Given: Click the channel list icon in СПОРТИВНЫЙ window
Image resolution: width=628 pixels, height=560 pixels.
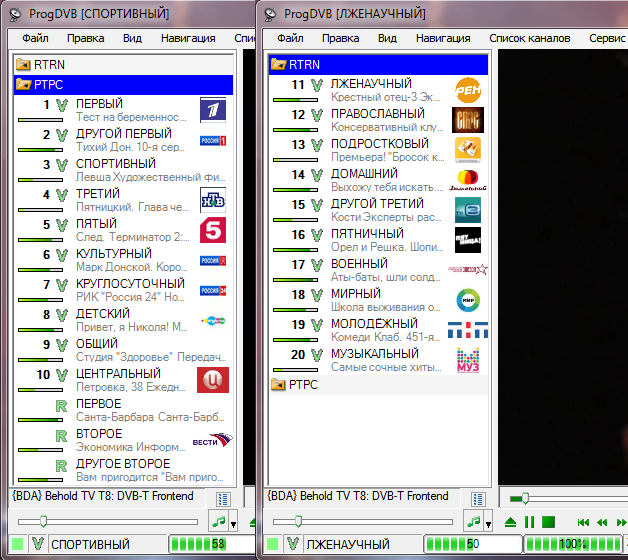Looking at the screenshot, I should pos(224,498).
